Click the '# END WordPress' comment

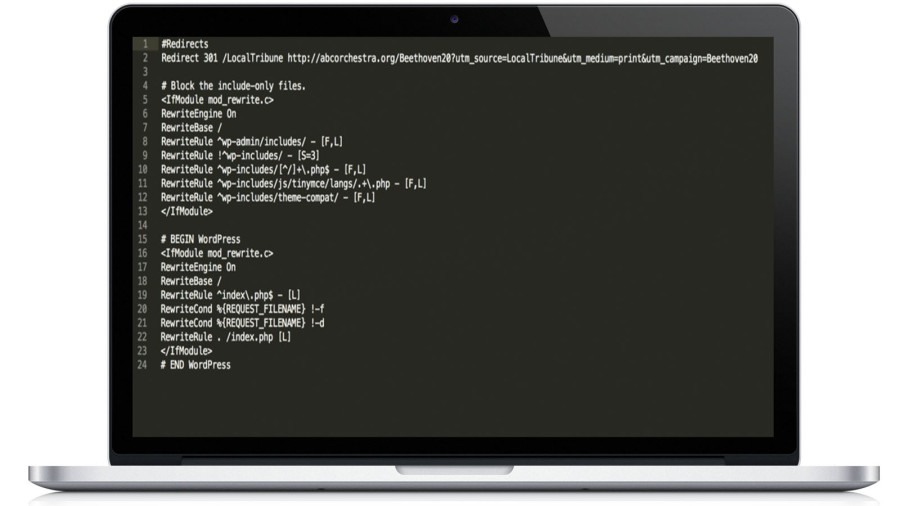(196, 365)
